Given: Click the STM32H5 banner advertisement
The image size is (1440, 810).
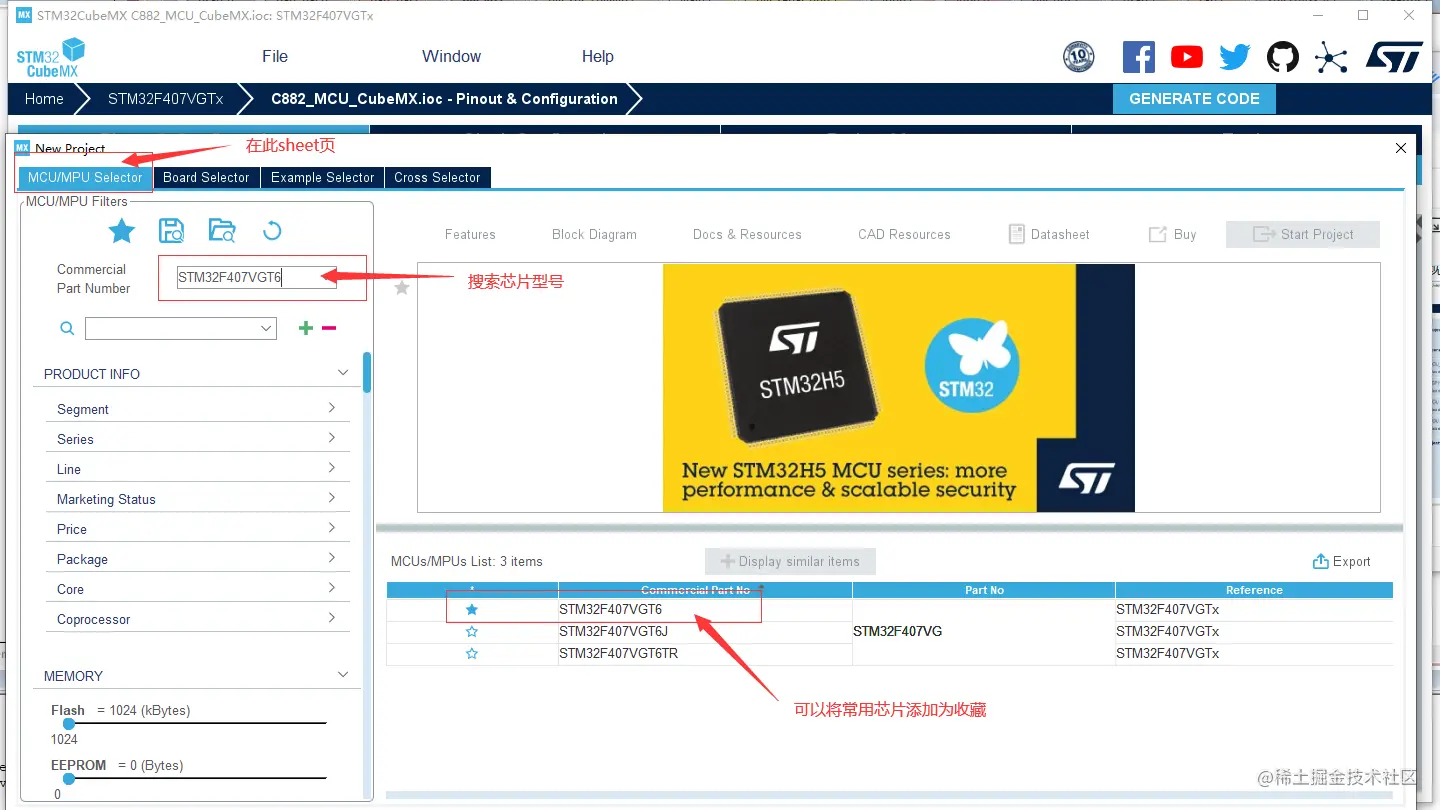Looking at the screenshot, I should tap(898, 388).
